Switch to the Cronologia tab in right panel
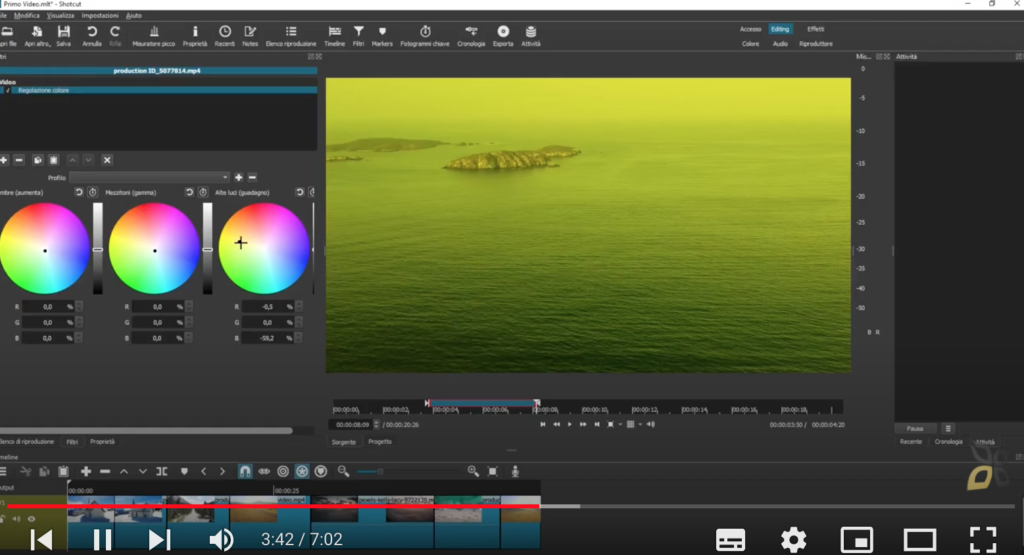The image size is (1024, 555). (x=948, y=442)
